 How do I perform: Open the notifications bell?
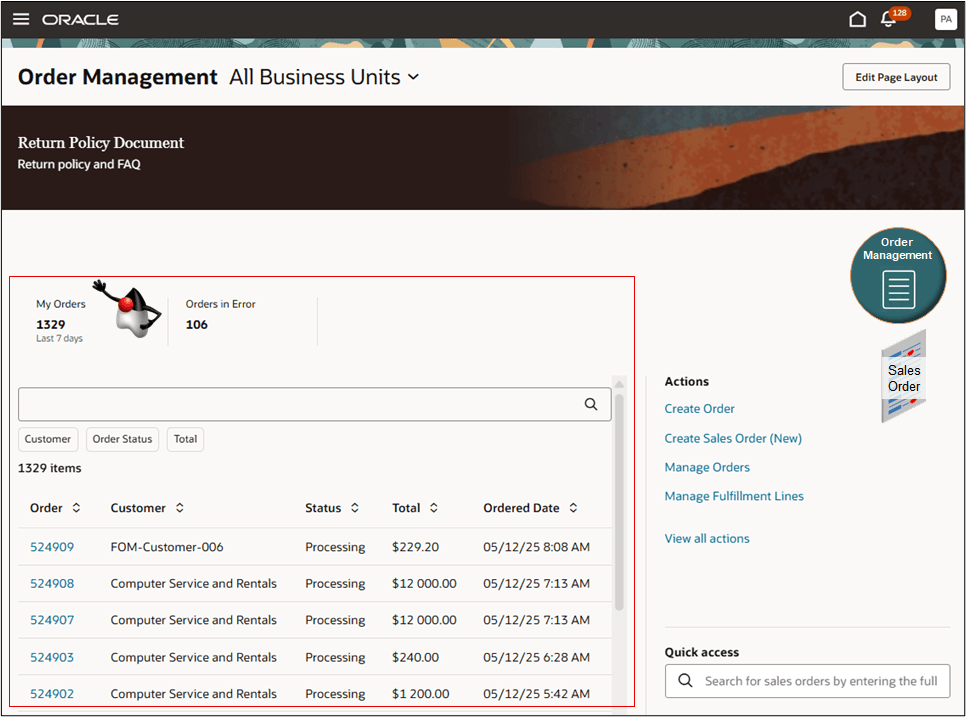pyautogui.click(x=888, y=19)
